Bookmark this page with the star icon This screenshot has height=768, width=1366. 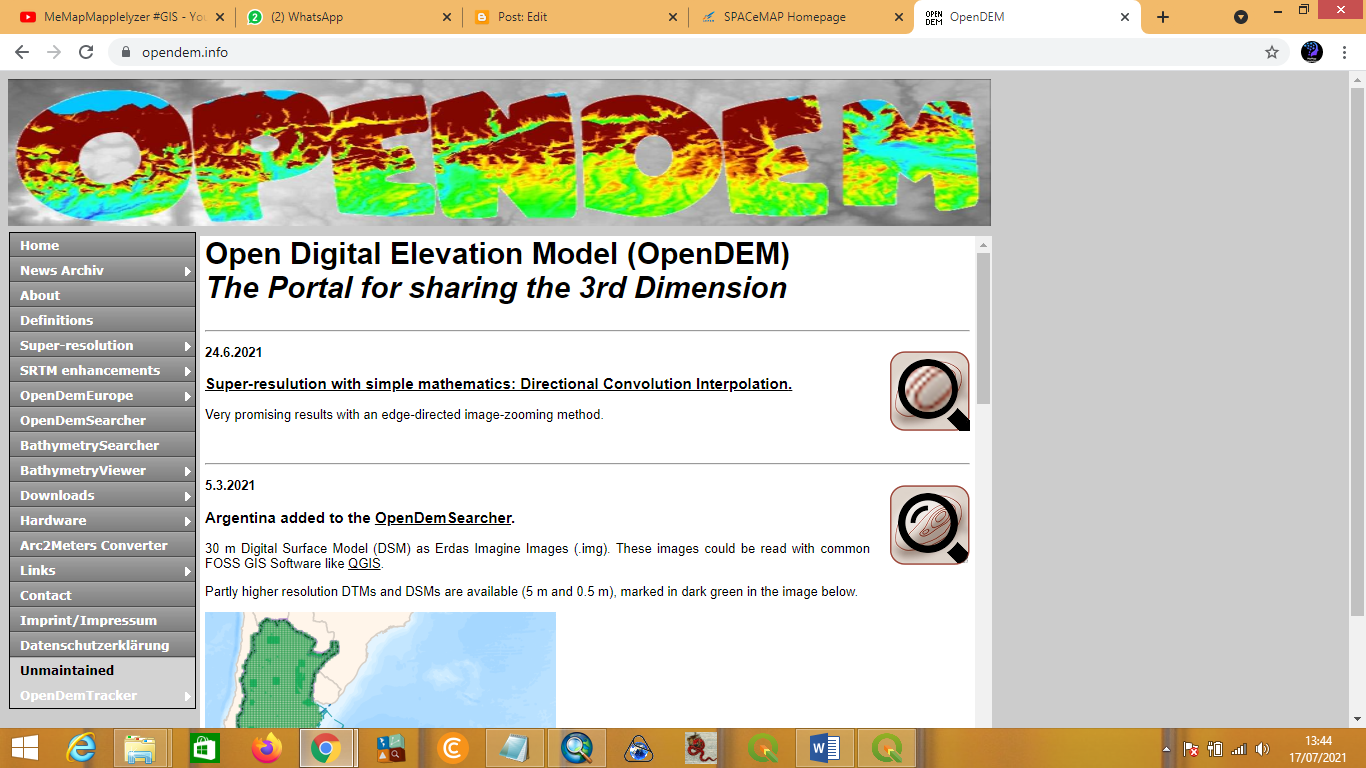pos(1272,52)
